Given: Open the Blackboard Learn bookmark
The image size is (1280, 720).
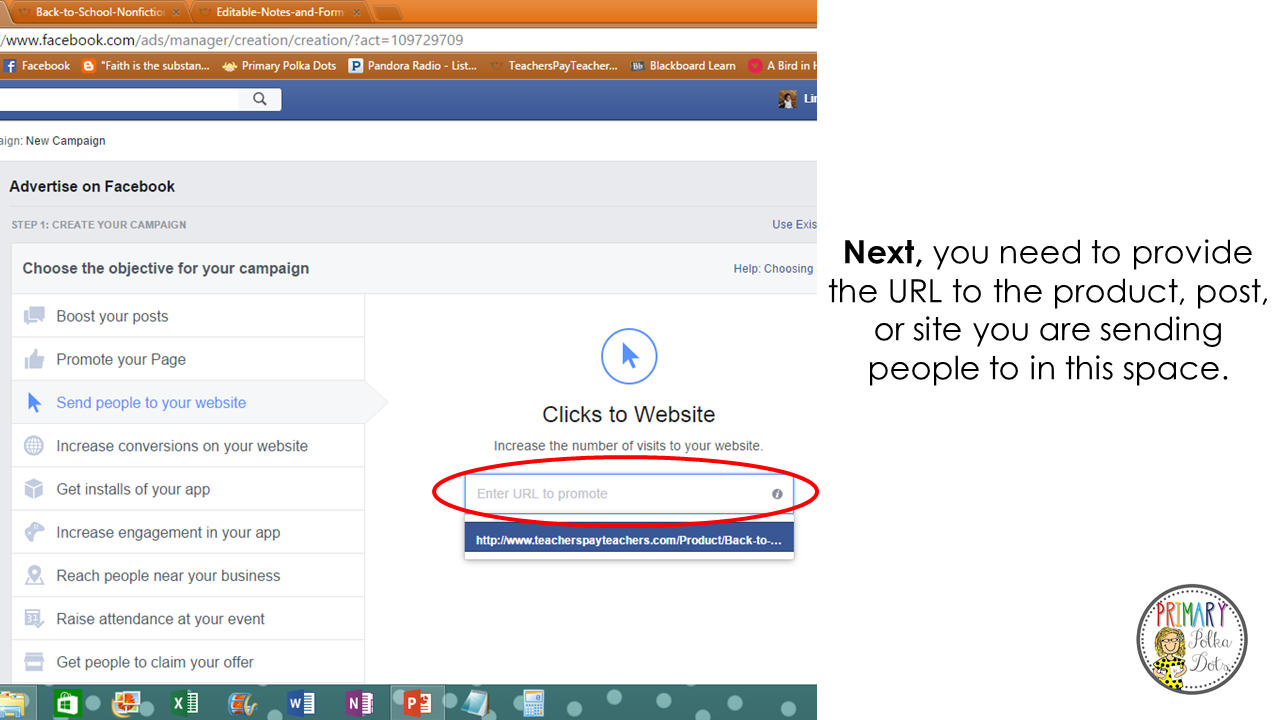Looking at the screenshot, I should 683,66.
